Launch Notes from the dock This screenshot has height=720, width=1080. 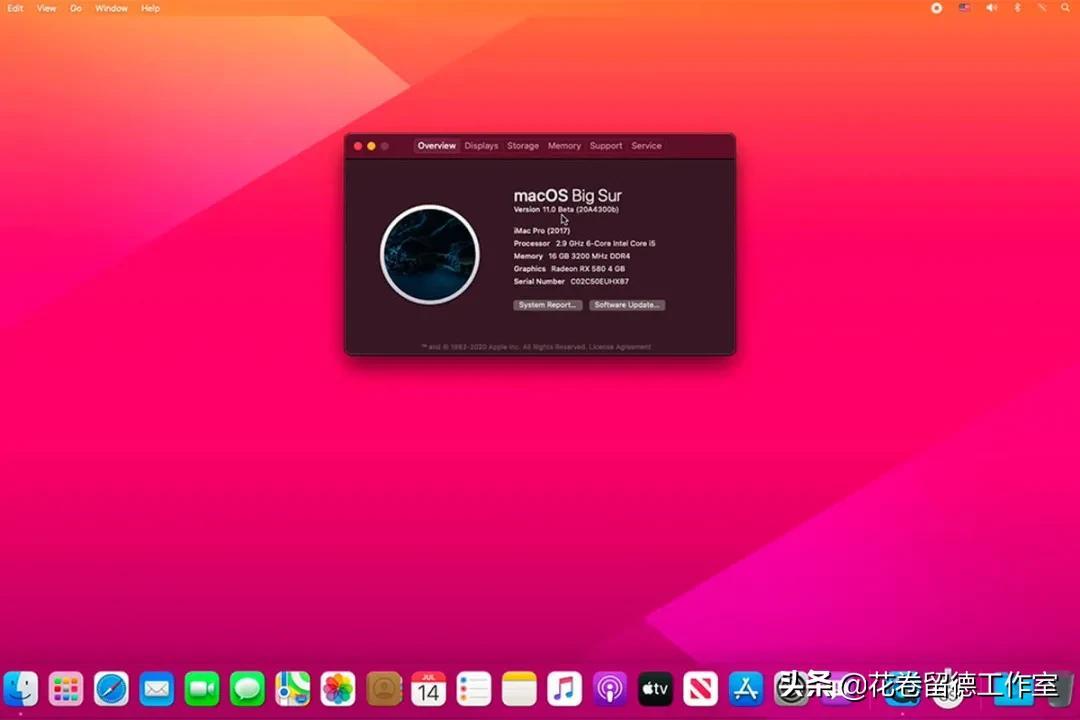point(519,688)
